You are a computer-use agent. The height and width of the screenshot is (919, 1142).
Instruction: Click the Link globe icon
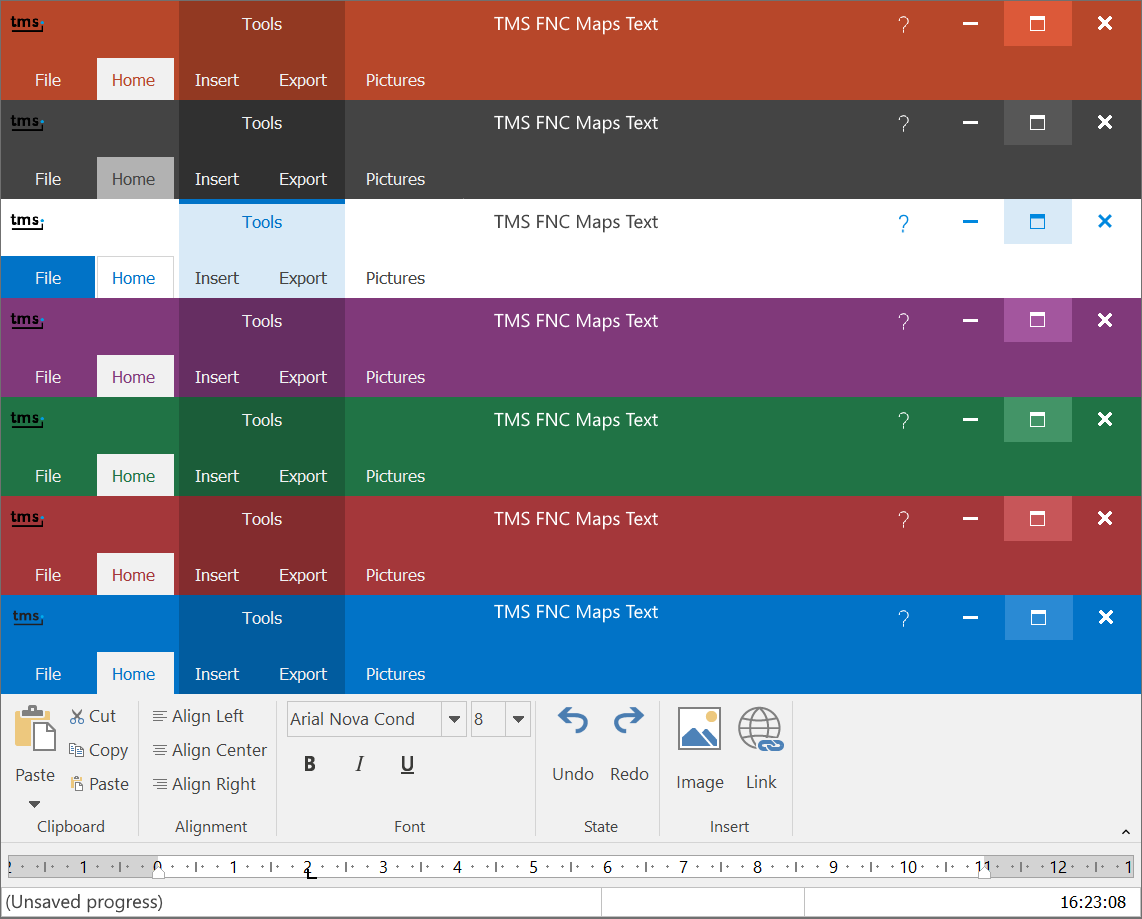coord(760,729)
